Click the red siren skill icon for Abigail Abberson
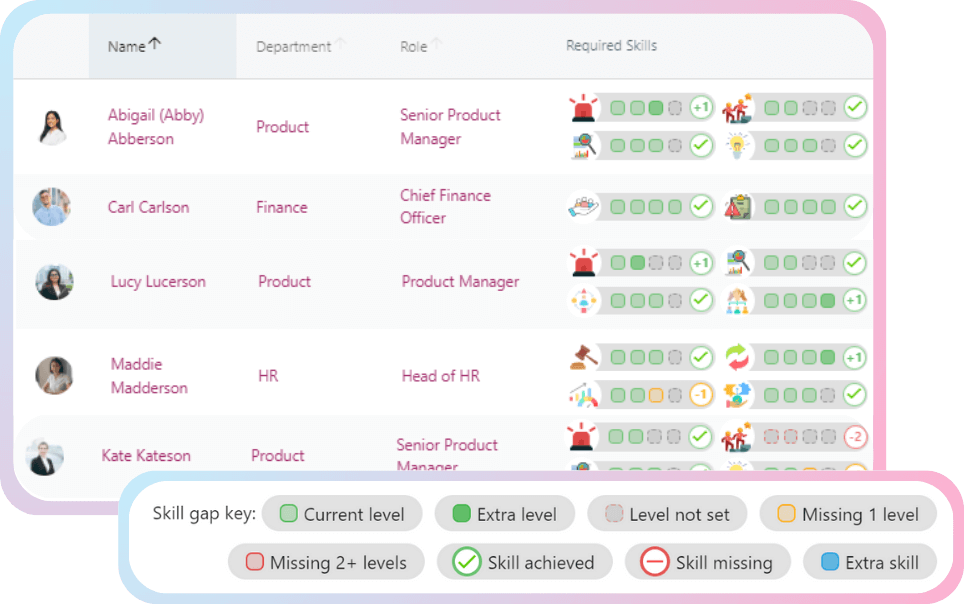 pyautogui.click(x=582, y=108)
